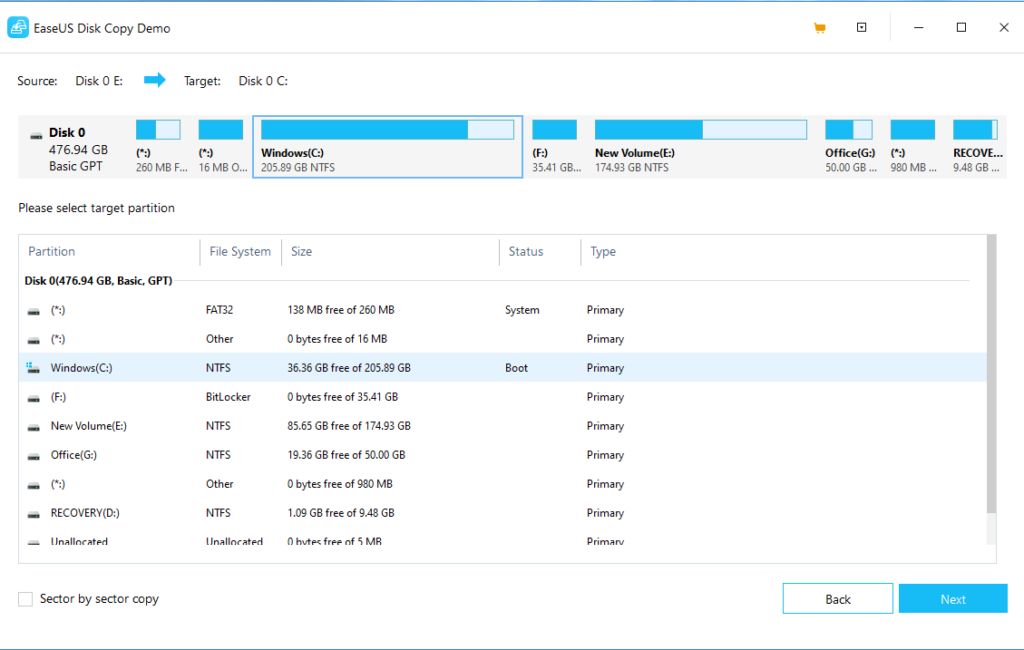This screenshot has width=1024, height=650.
Task: Select 16 MB partition block in disk map
Action: 222,146
